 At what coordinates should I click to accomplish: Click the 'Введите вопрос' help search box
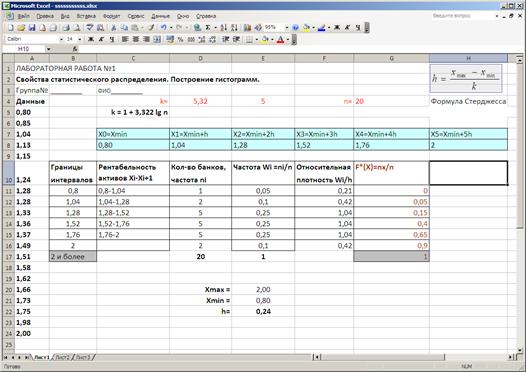462,16
